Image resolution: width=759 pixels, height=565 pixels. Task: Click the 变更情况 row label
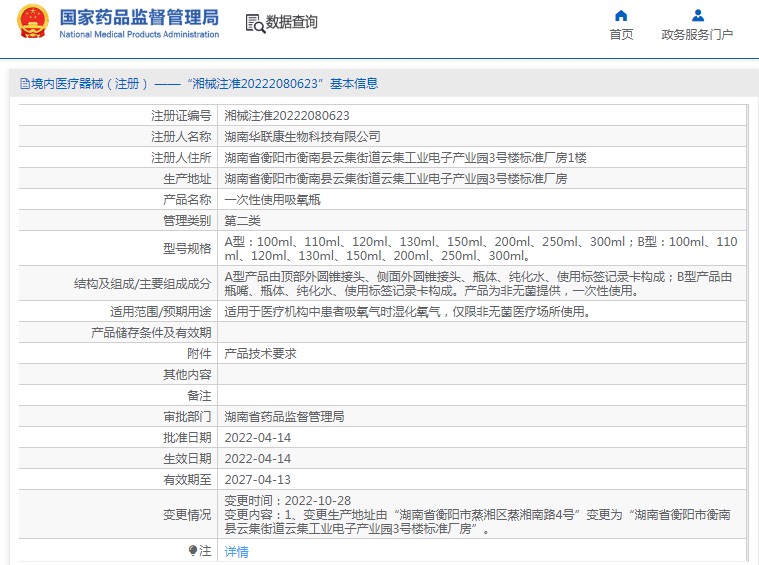pyautogui.click(x=187, y=515)
